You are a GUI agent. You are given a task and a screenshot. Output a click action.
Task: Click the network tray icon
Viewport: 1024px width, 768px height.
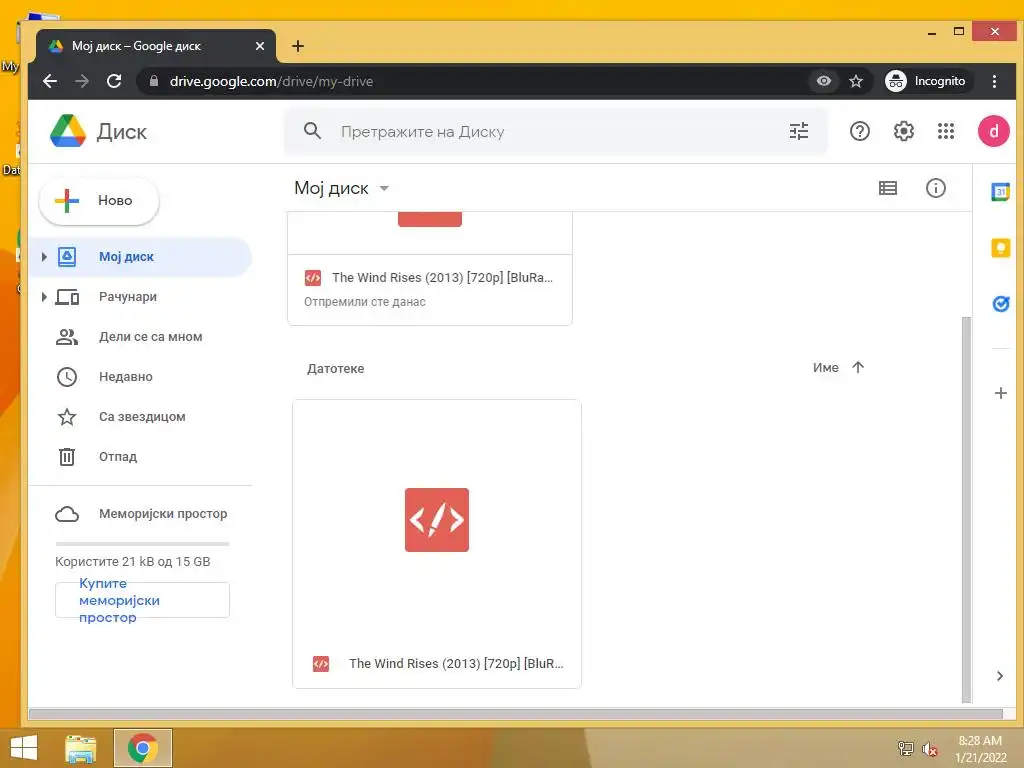(905, 749)
